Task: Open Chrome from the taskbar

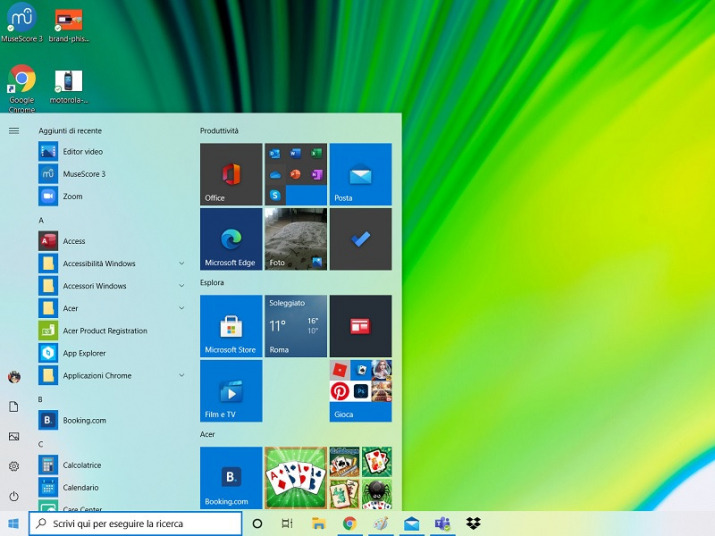Action: [x=350, y=523]
